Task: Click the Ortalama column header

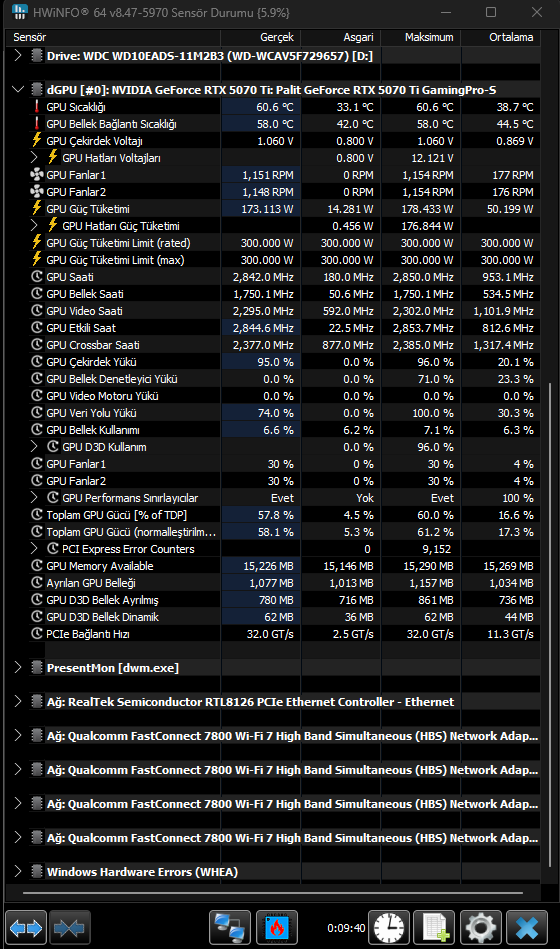Action: (x=501, y=37)
